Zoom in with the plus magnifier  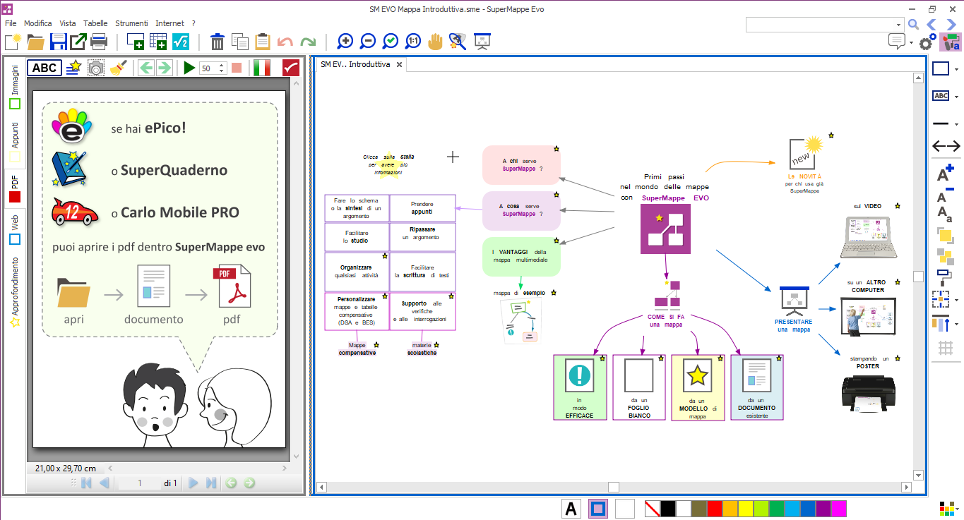point(345,42)
